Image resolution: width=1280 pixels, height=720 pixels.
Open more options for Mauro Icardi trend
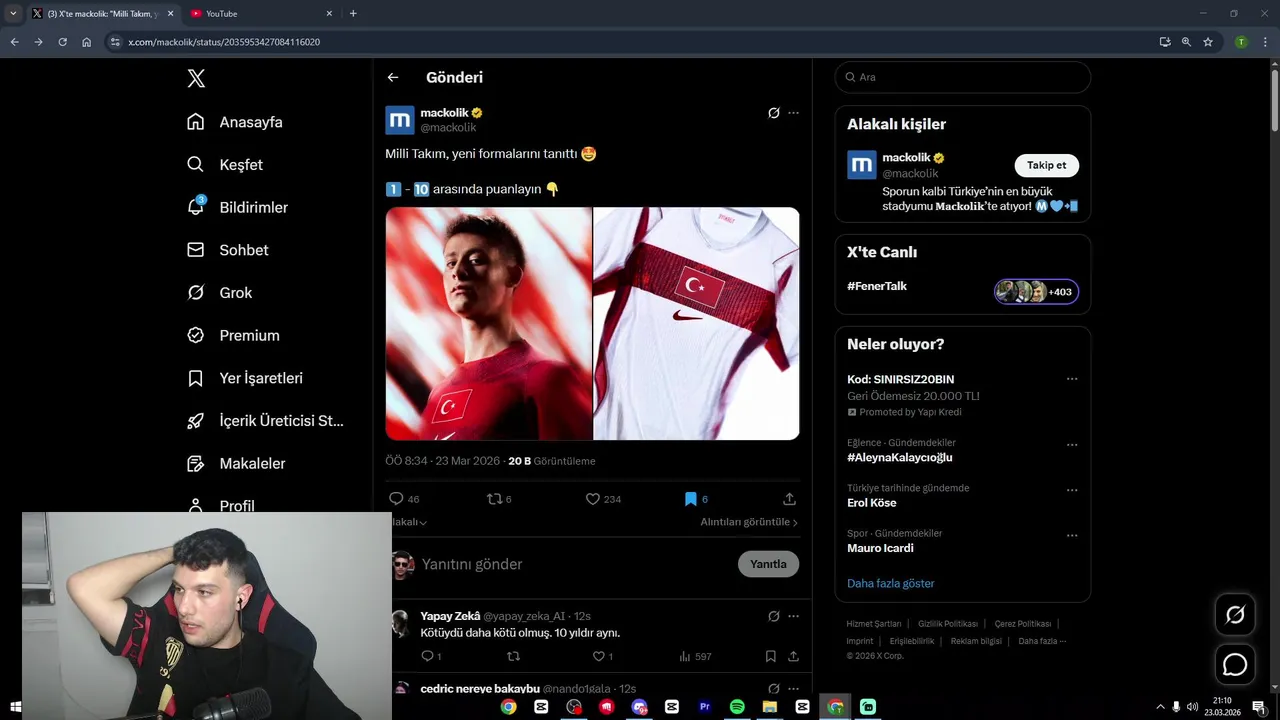point(1072,535)
